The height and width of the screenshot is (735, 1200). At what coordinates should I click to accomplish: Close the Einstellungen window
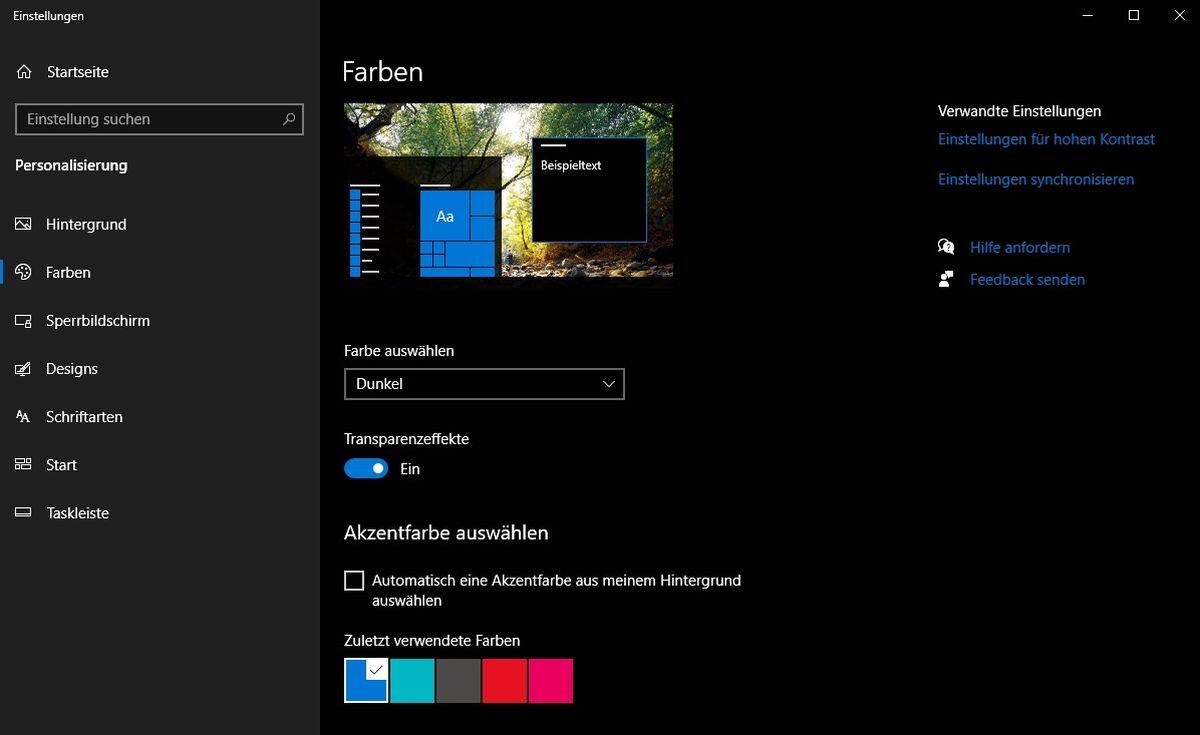1178,15
